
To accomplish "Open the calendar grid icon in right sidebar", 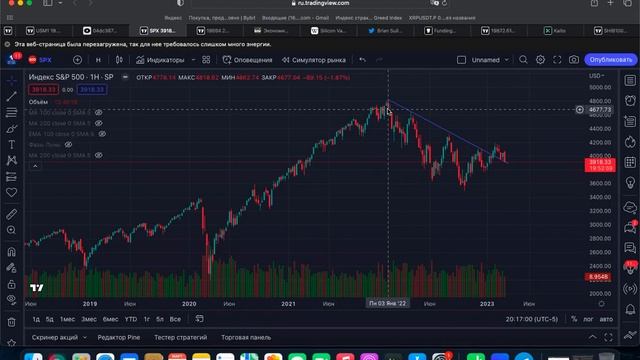I will (630, 162).
